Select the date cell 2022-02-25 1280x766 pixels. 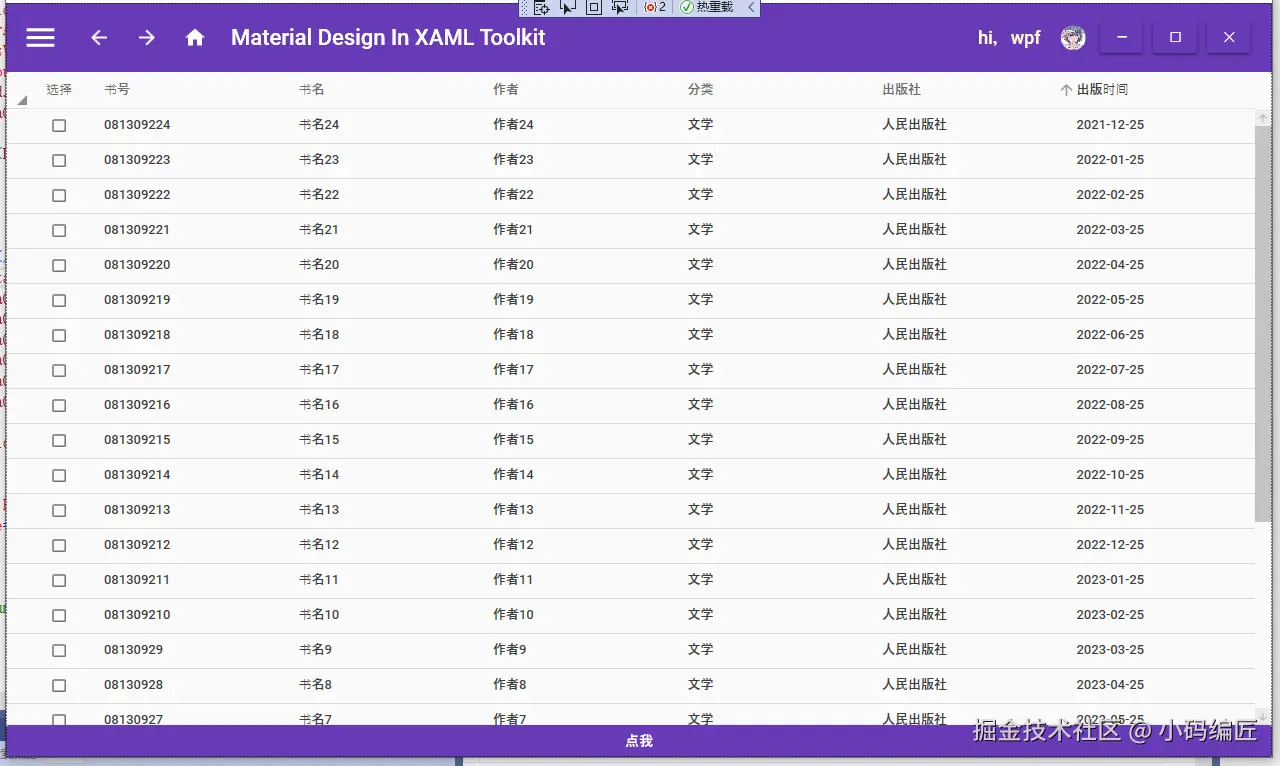(x=1110, y=195)
